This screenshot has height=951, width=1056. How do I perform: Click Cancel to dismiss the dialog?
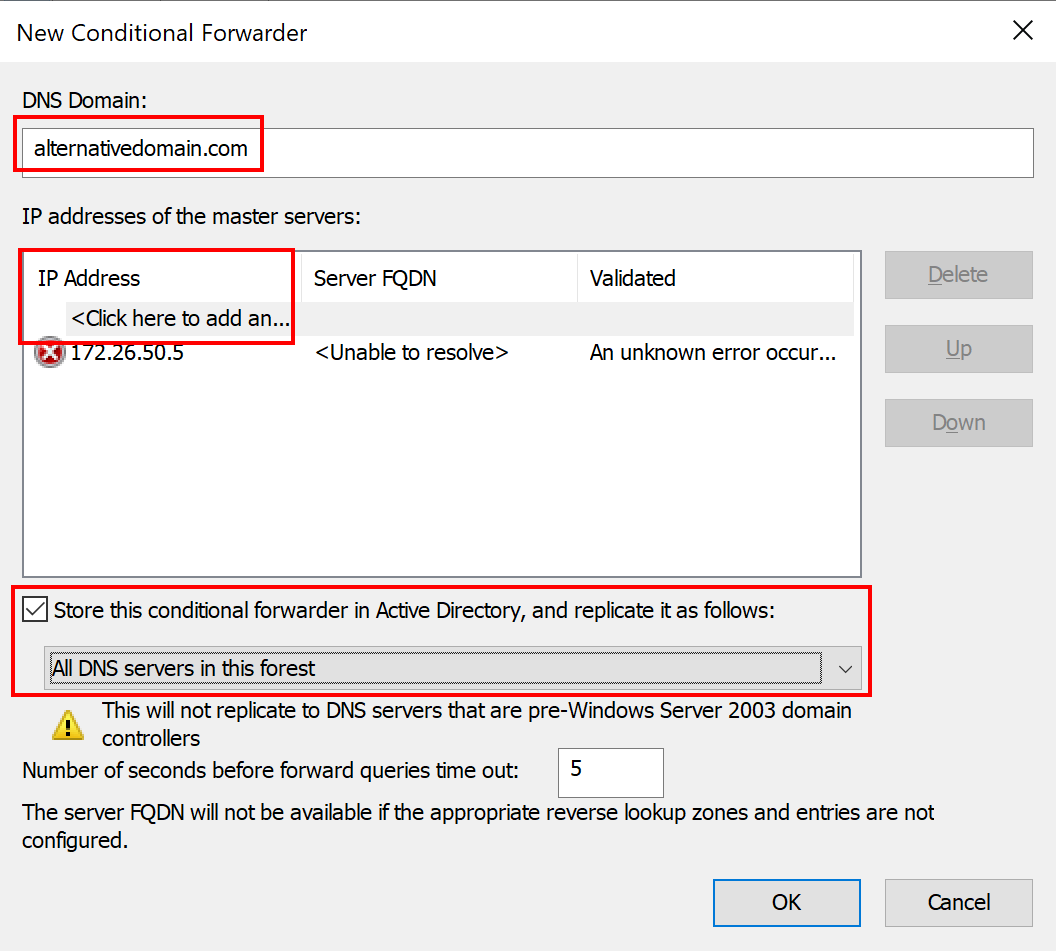958,902
